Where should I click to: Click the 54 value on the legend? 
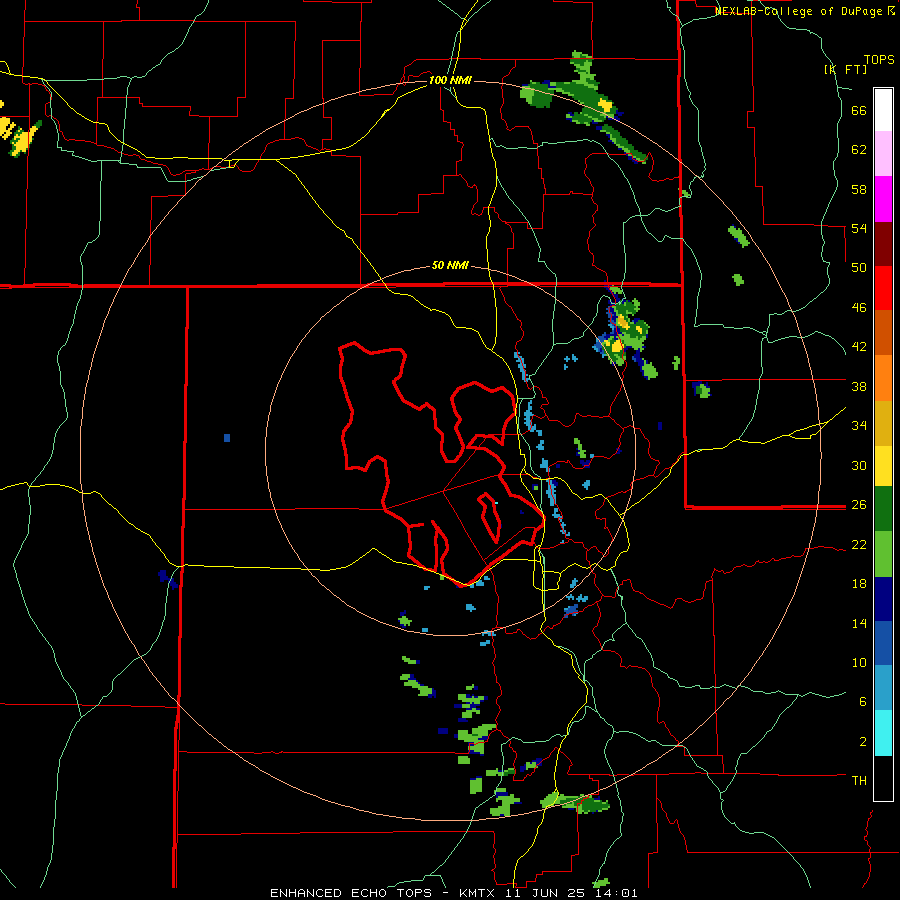[859, 228]
